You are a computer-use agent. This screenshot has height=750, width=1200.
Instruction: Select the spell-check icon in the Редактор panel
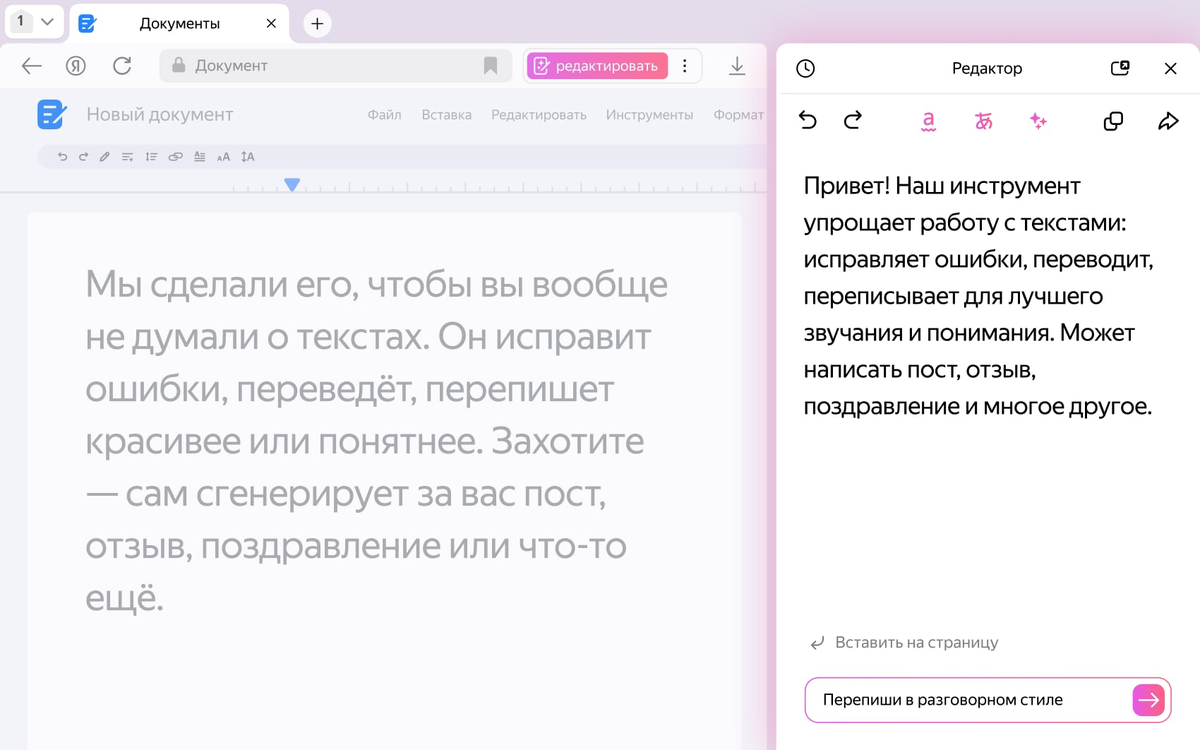tap(928, 121)
